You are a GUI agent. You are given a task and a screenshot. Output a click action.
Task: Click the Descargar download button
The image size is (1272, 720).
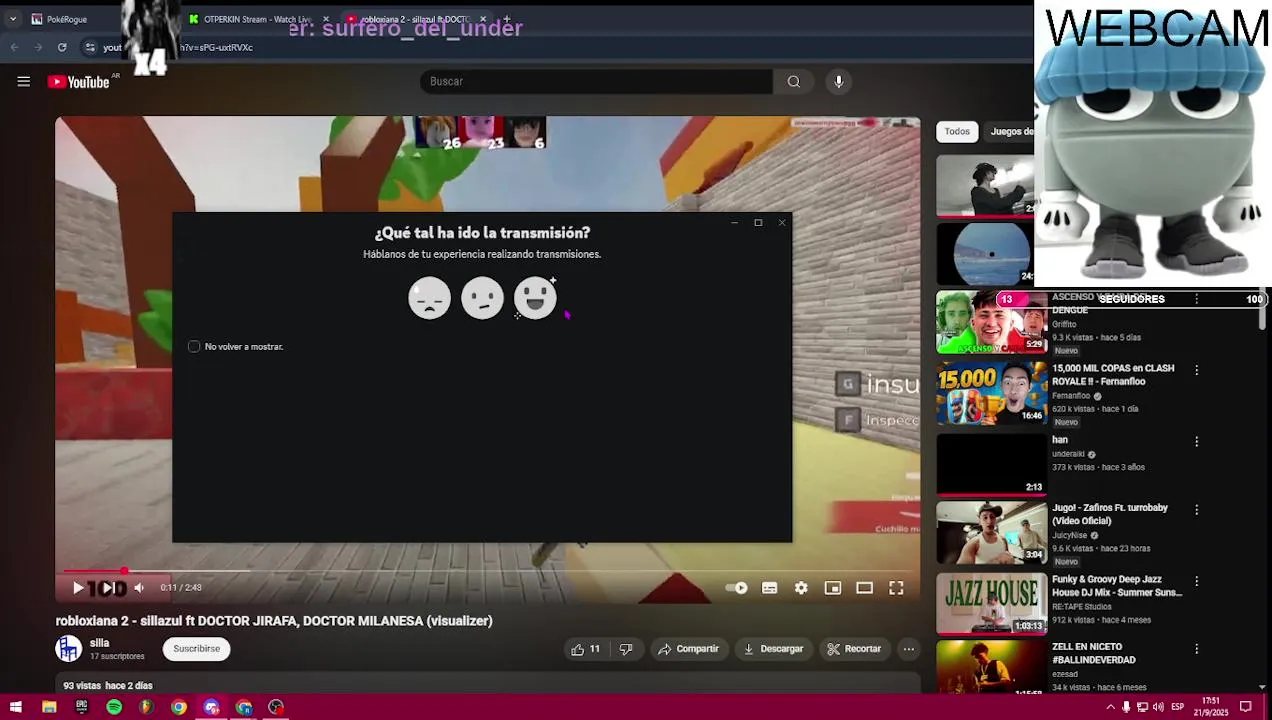773,649
